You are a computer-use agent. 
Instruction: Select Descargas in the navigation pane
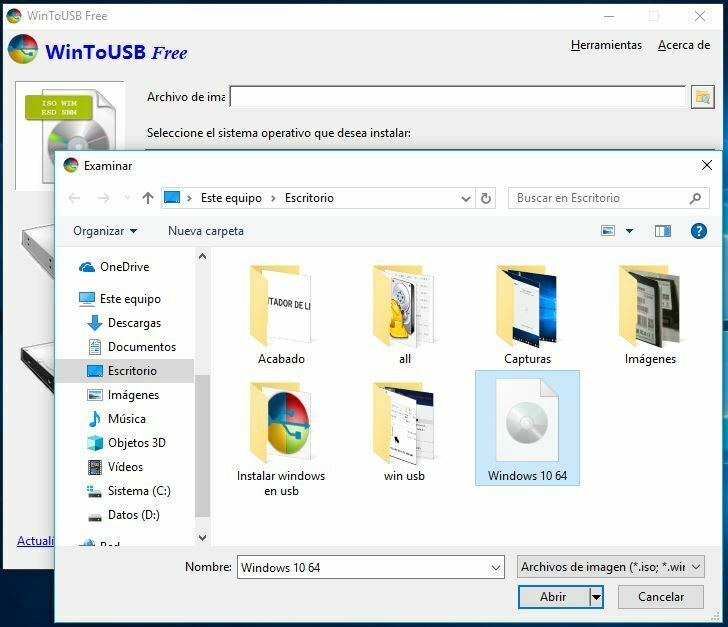(133, 323)
